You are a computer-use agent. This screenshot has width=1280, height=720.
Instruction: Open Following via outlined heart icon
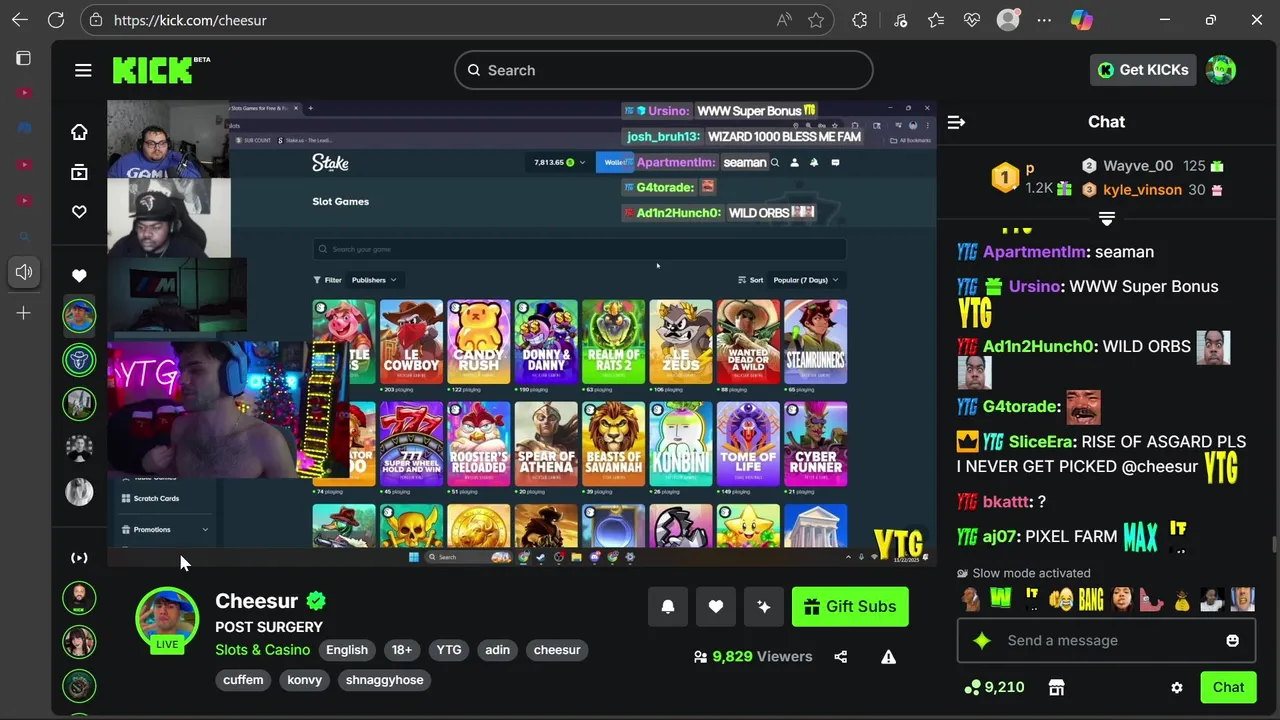(79, 212)
